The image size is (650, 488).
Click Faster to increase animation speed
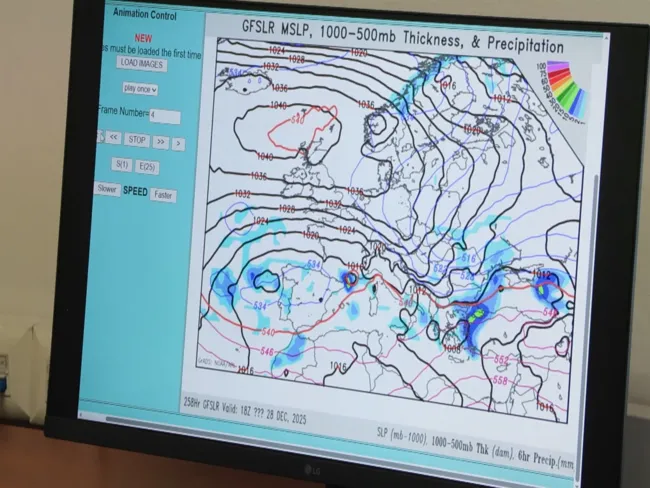pyautogui.click(x=163, y=194)
